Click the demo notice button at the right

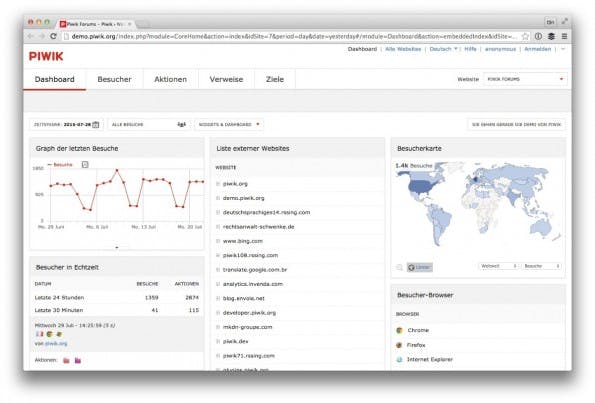tap(516, 124)
